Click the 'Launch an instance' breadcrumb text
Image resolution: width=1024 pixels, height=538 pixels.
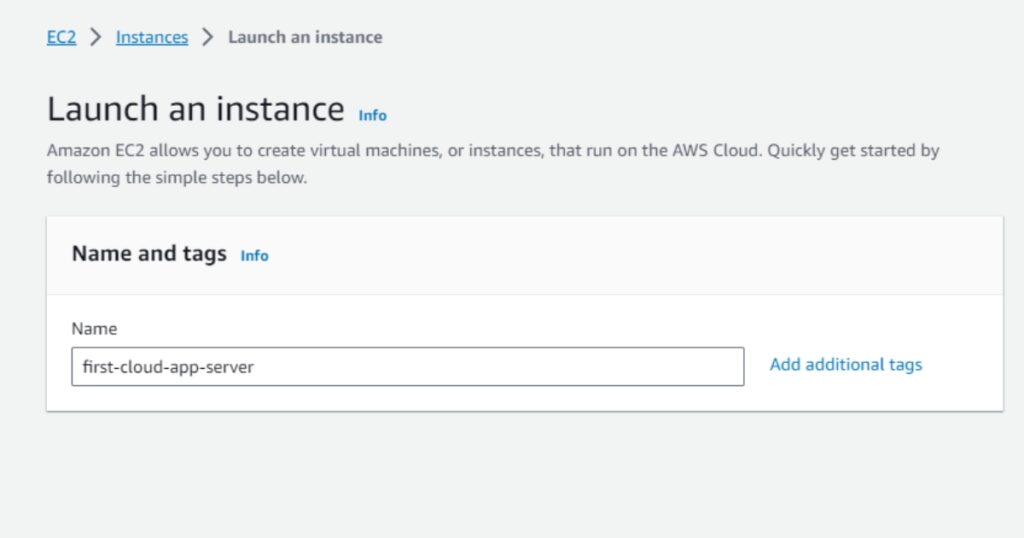coord(305,37)
